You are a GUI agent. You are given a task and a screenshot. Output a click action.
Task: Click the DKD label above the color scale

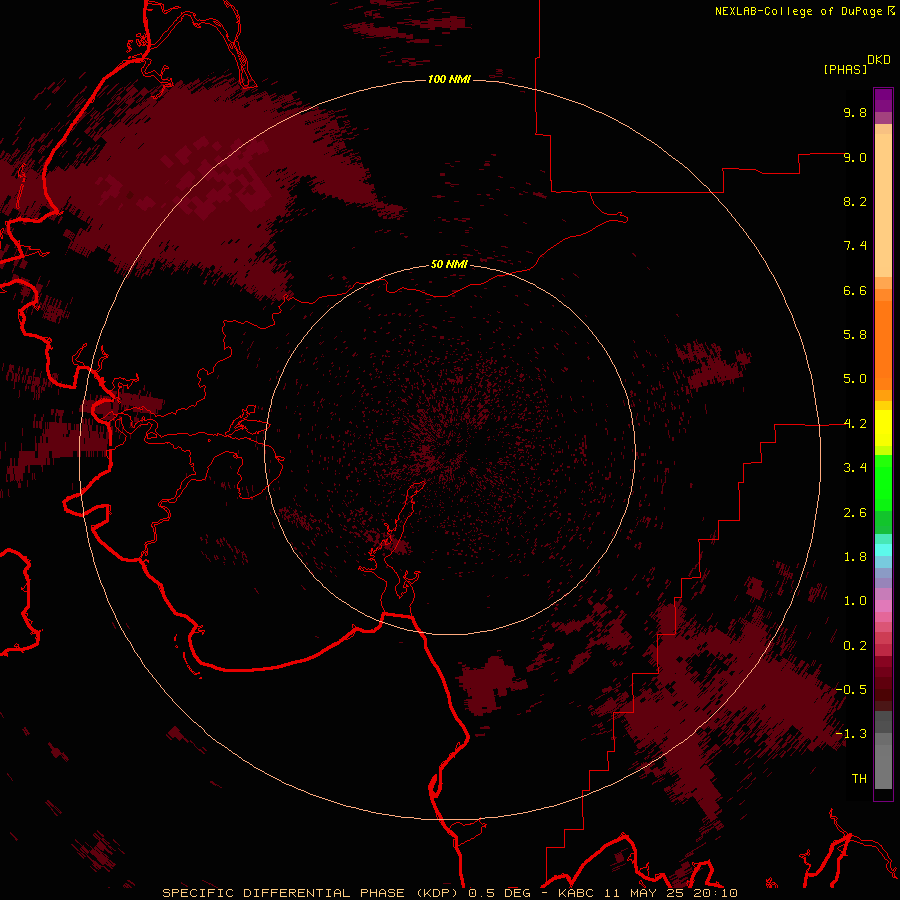tap(879, 60)
